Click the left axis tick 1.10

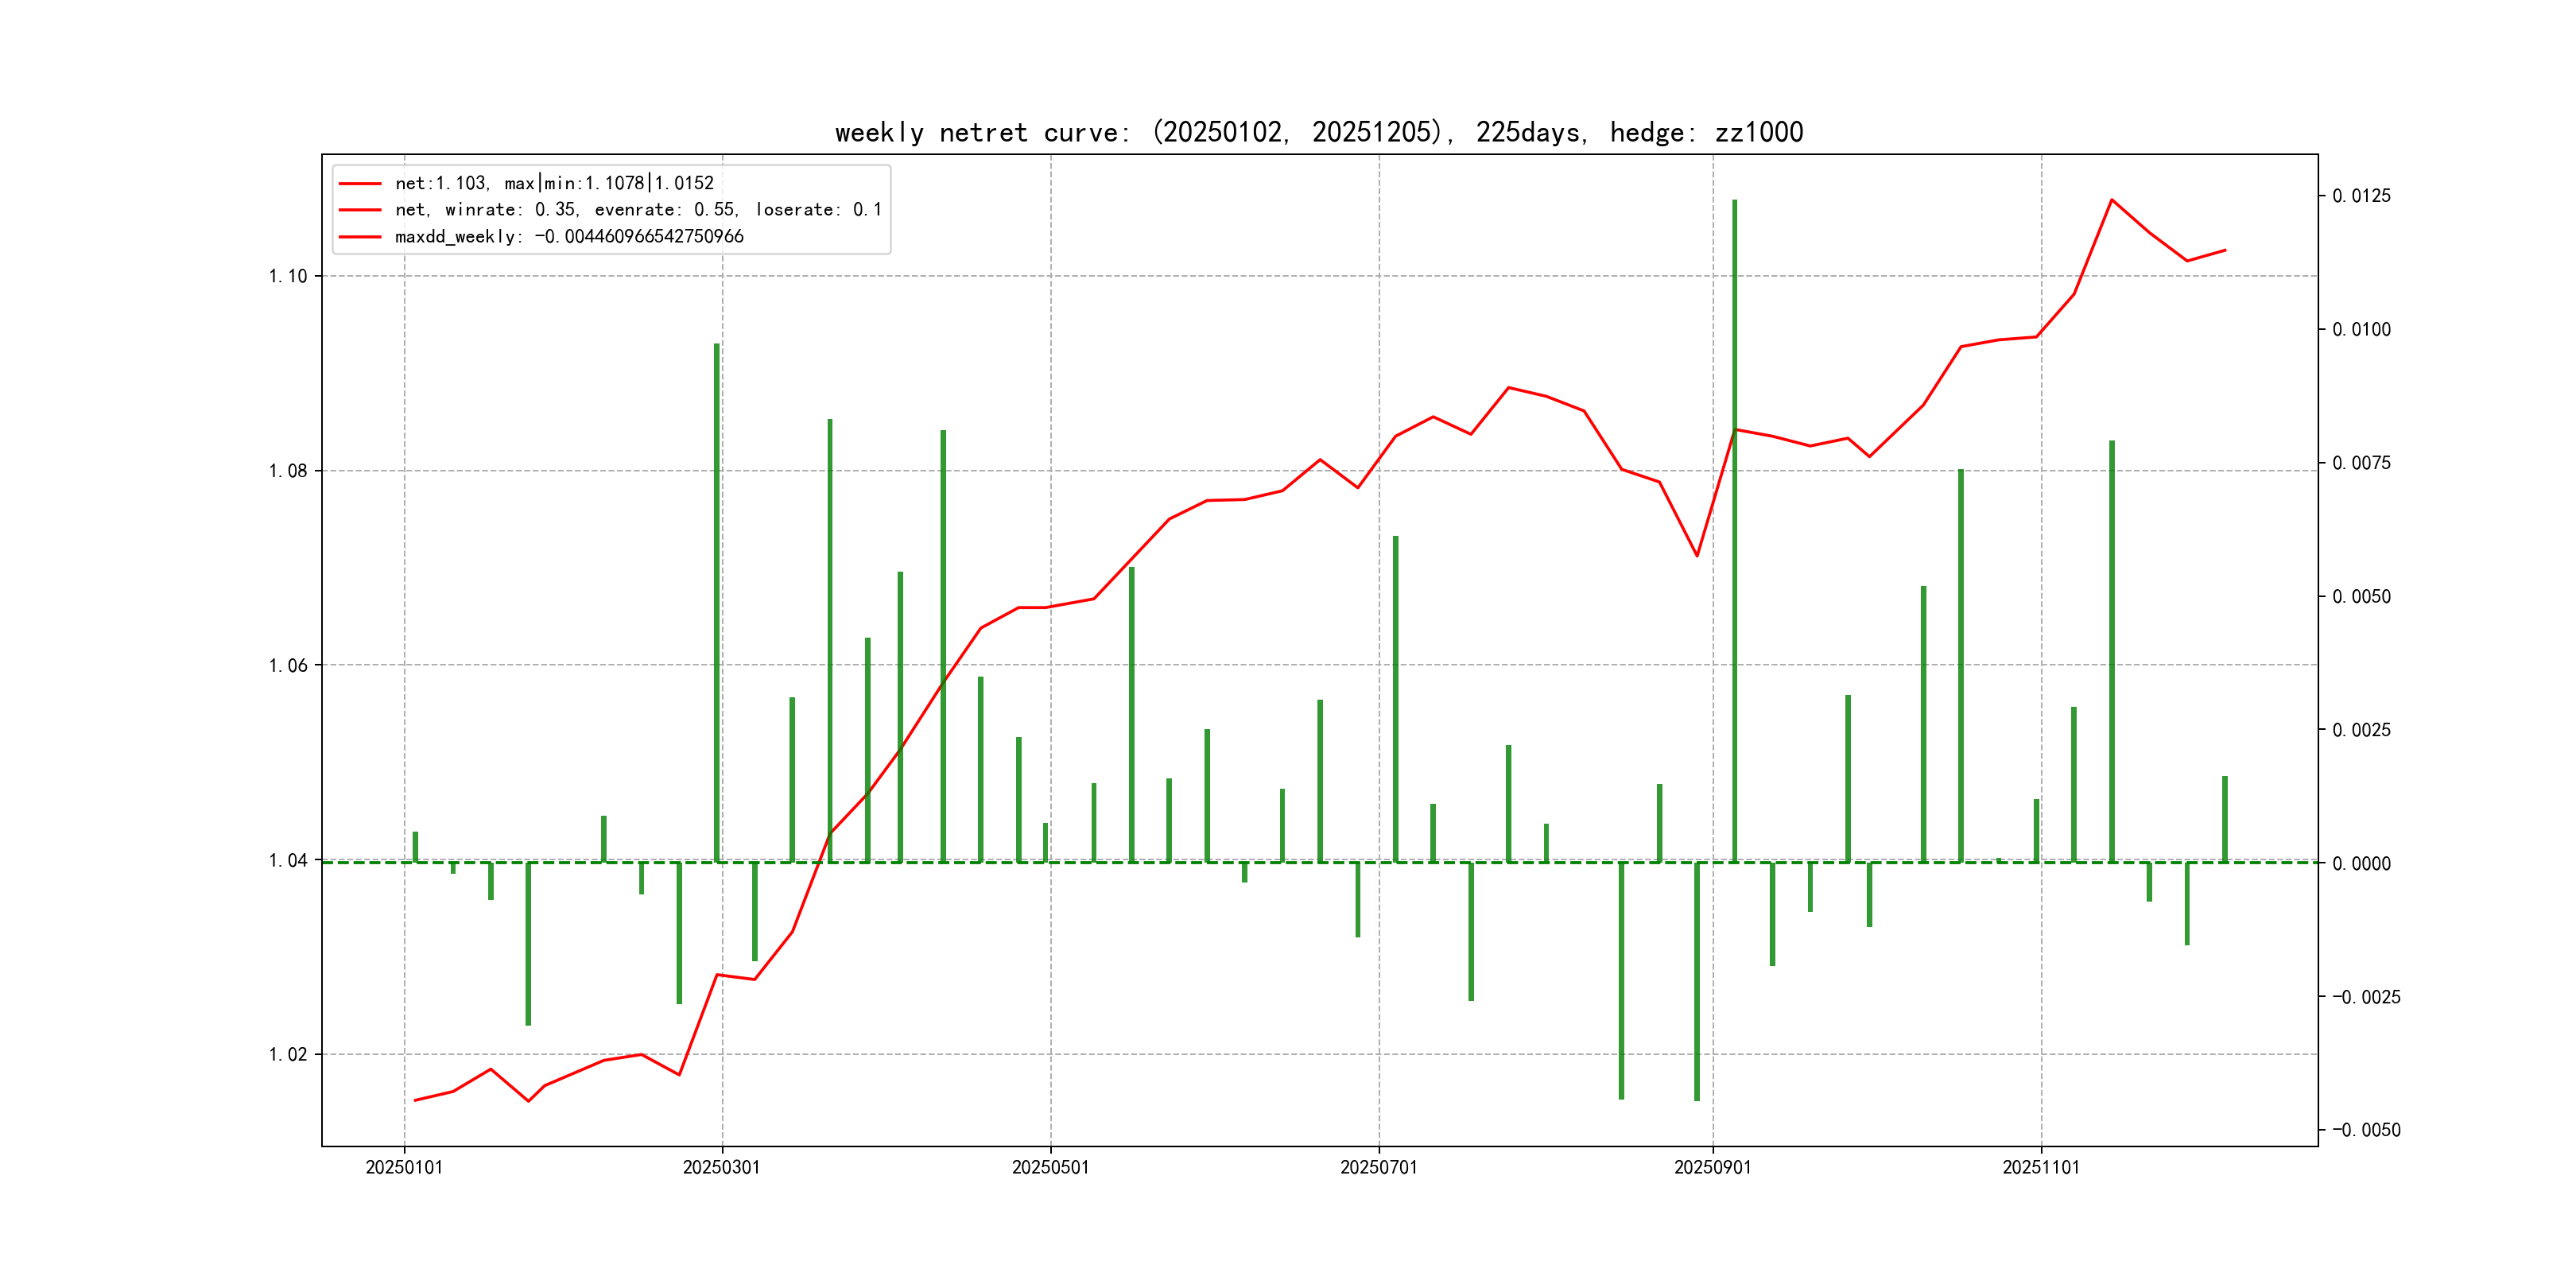pos(288,276)
